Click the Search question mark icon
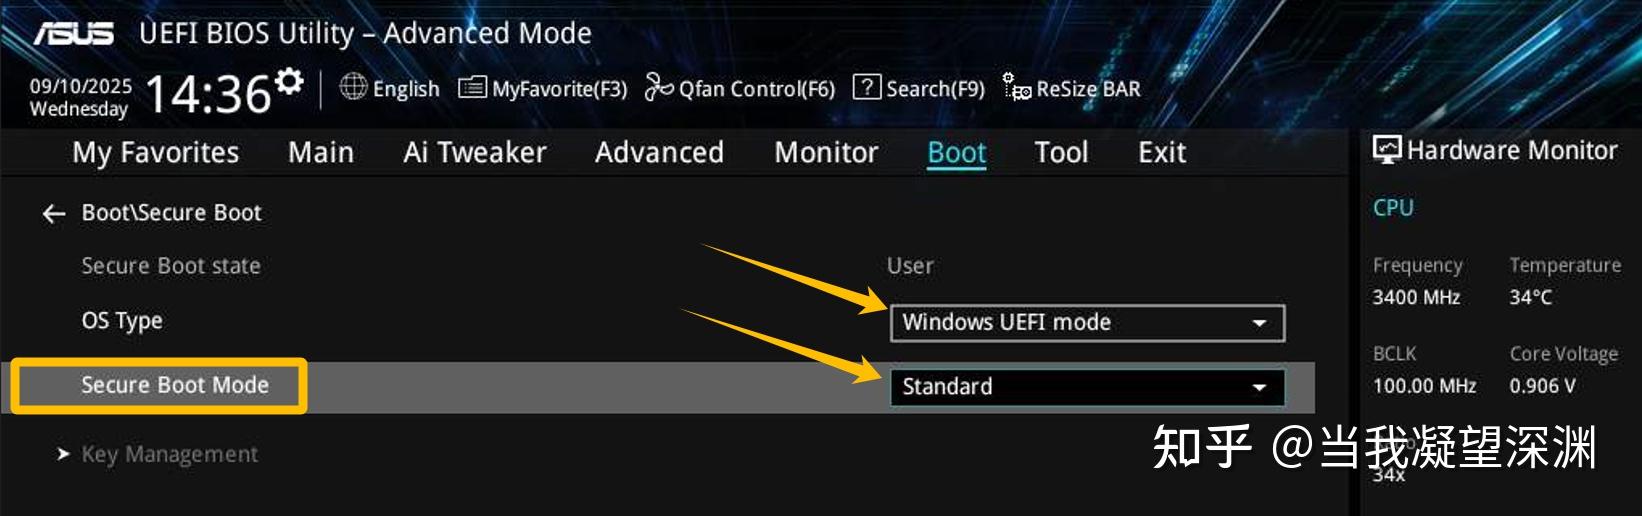 (x=867, y=87)
